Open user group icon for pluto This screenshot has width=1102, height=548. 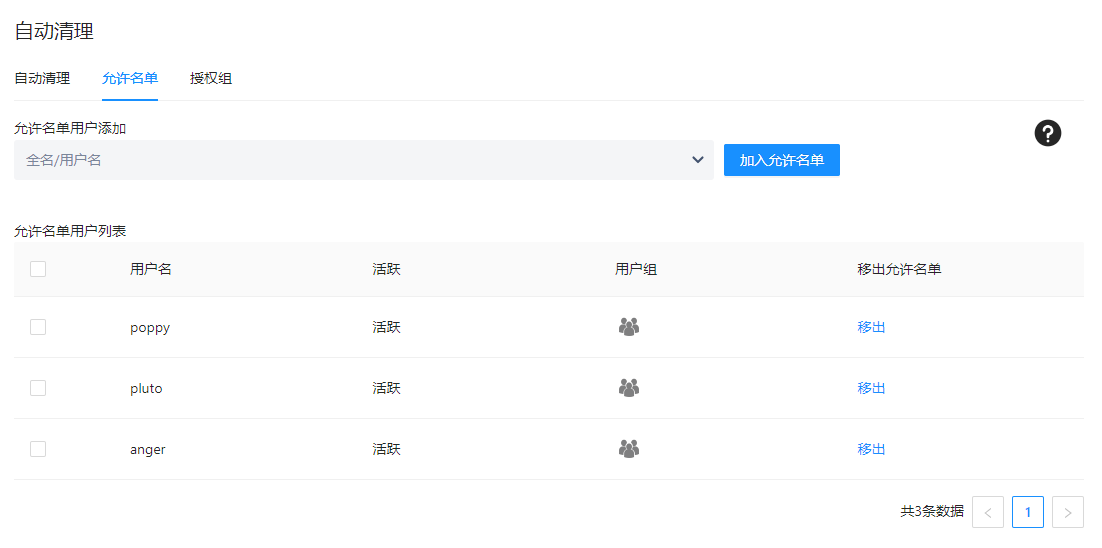628,388
